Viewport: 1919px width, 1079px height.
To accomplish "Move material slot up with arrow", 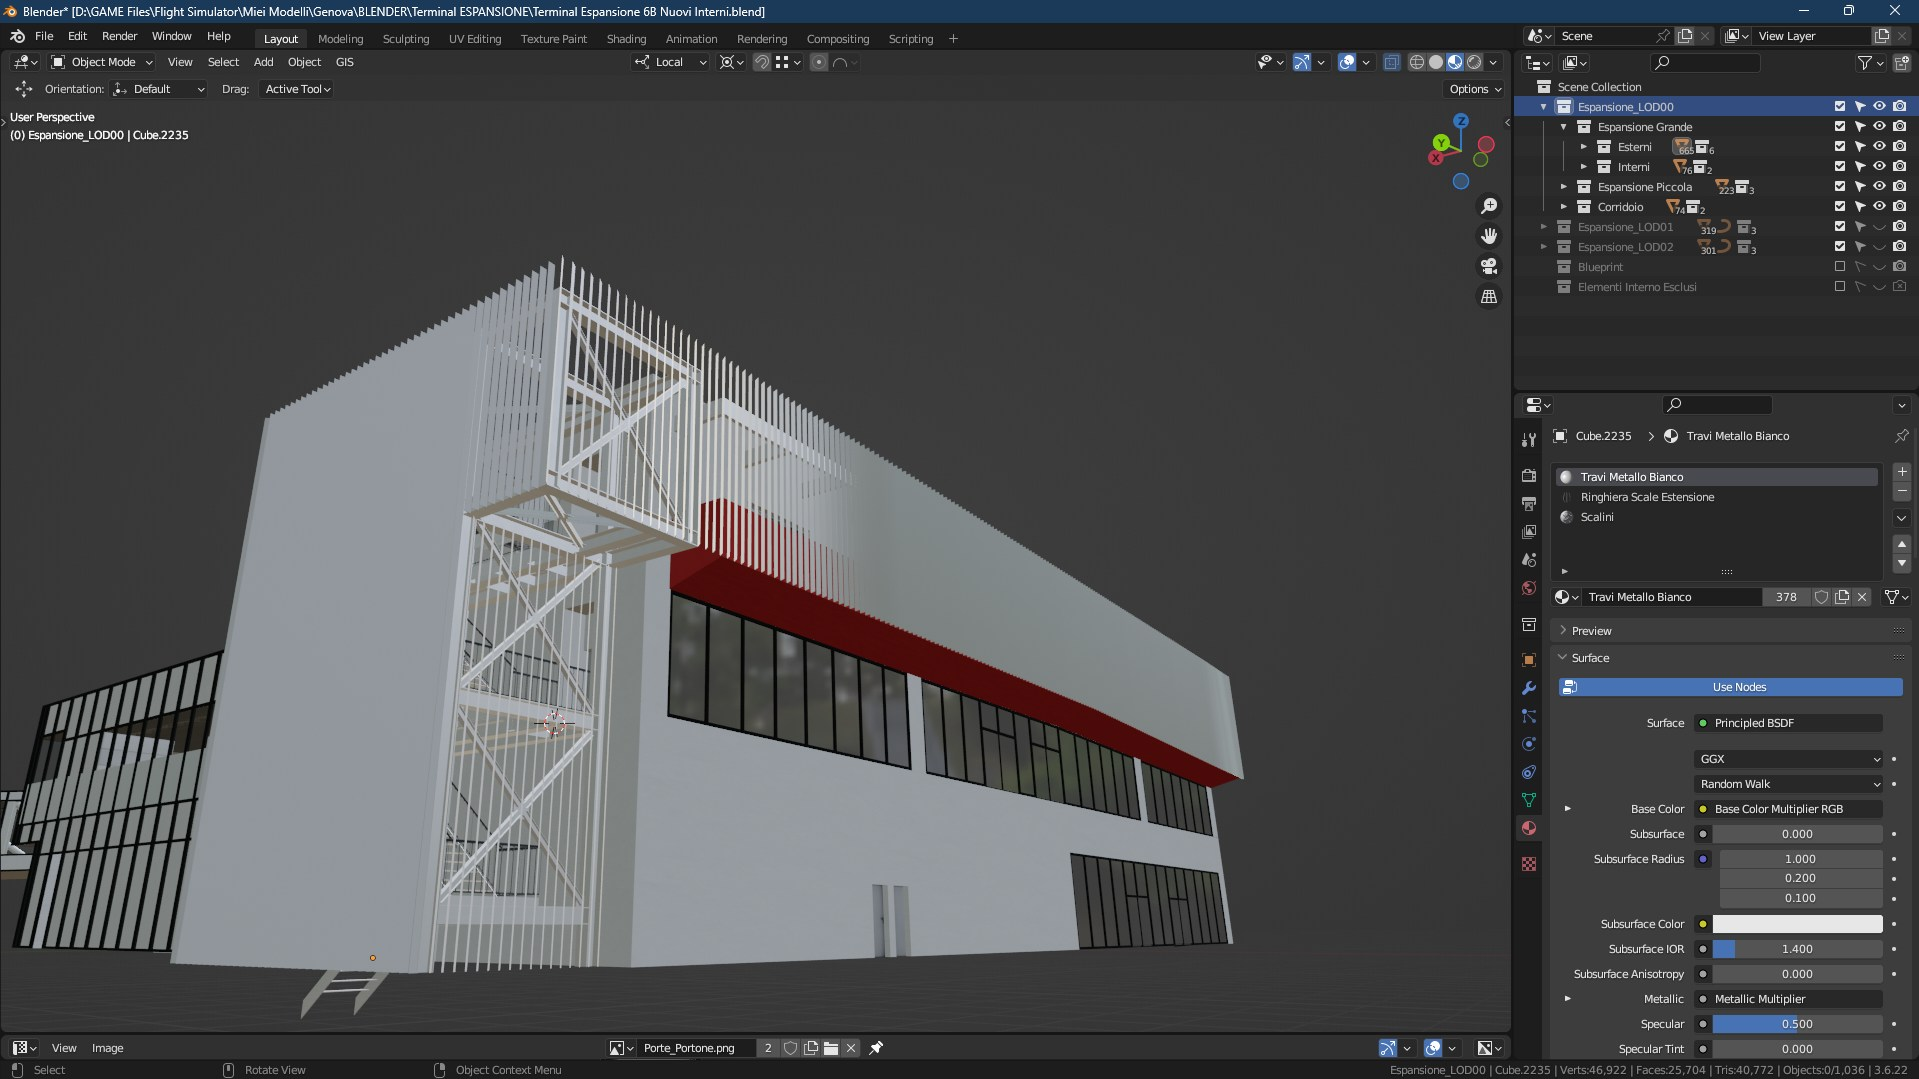I will pyautogui.click(x=1902, y=544).
